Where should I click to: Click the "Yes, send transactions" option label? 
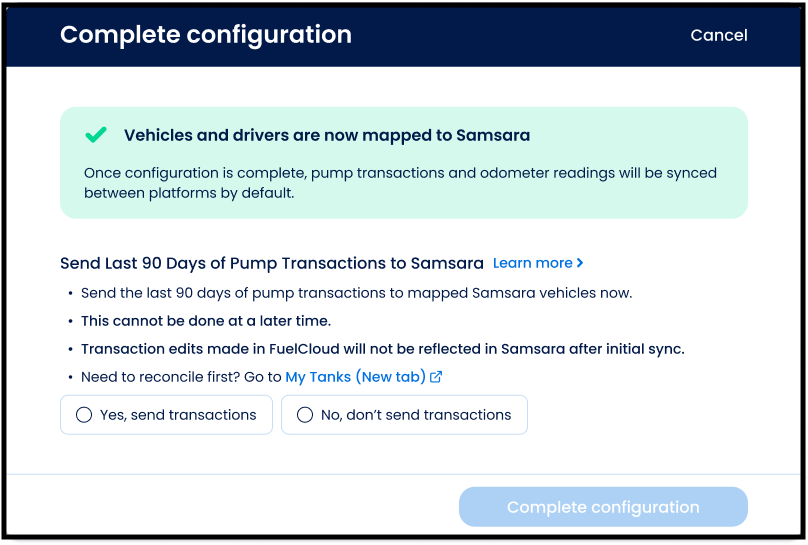point(178,415)
